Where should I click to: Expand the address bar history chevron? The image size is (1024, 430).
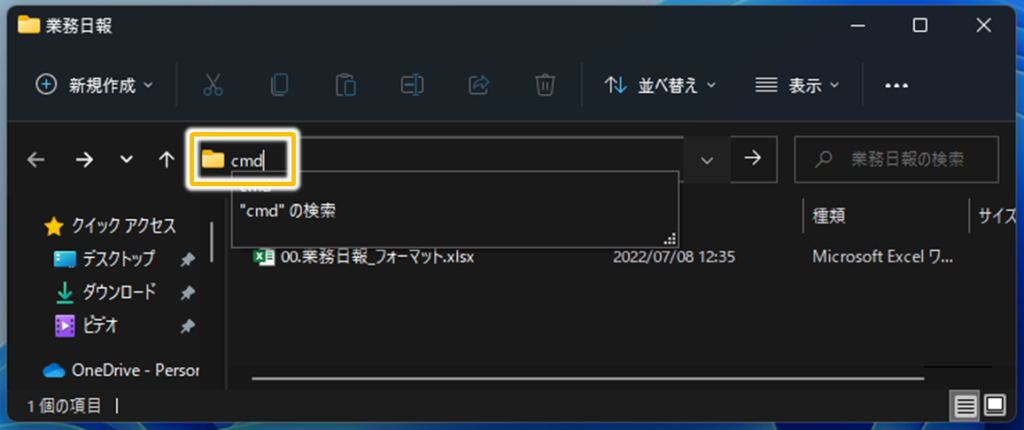coord(707,159)
